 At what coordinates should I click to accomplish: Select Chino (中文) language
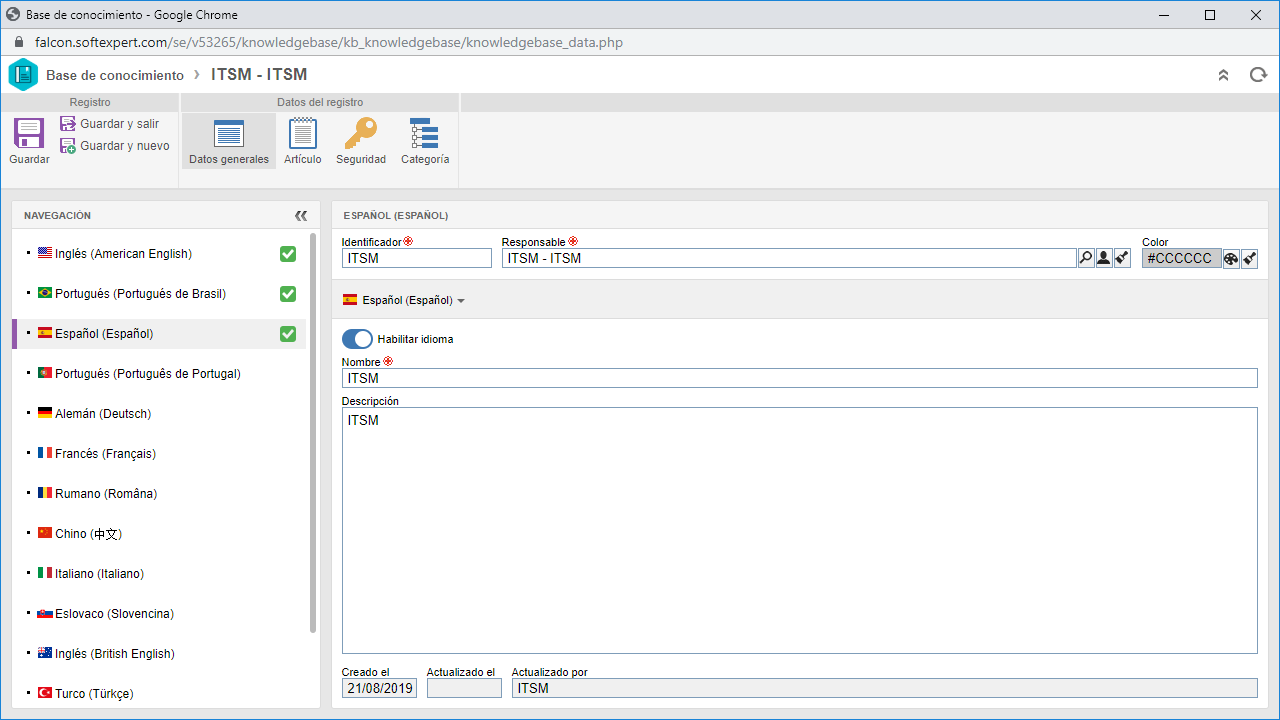point(160,534)
